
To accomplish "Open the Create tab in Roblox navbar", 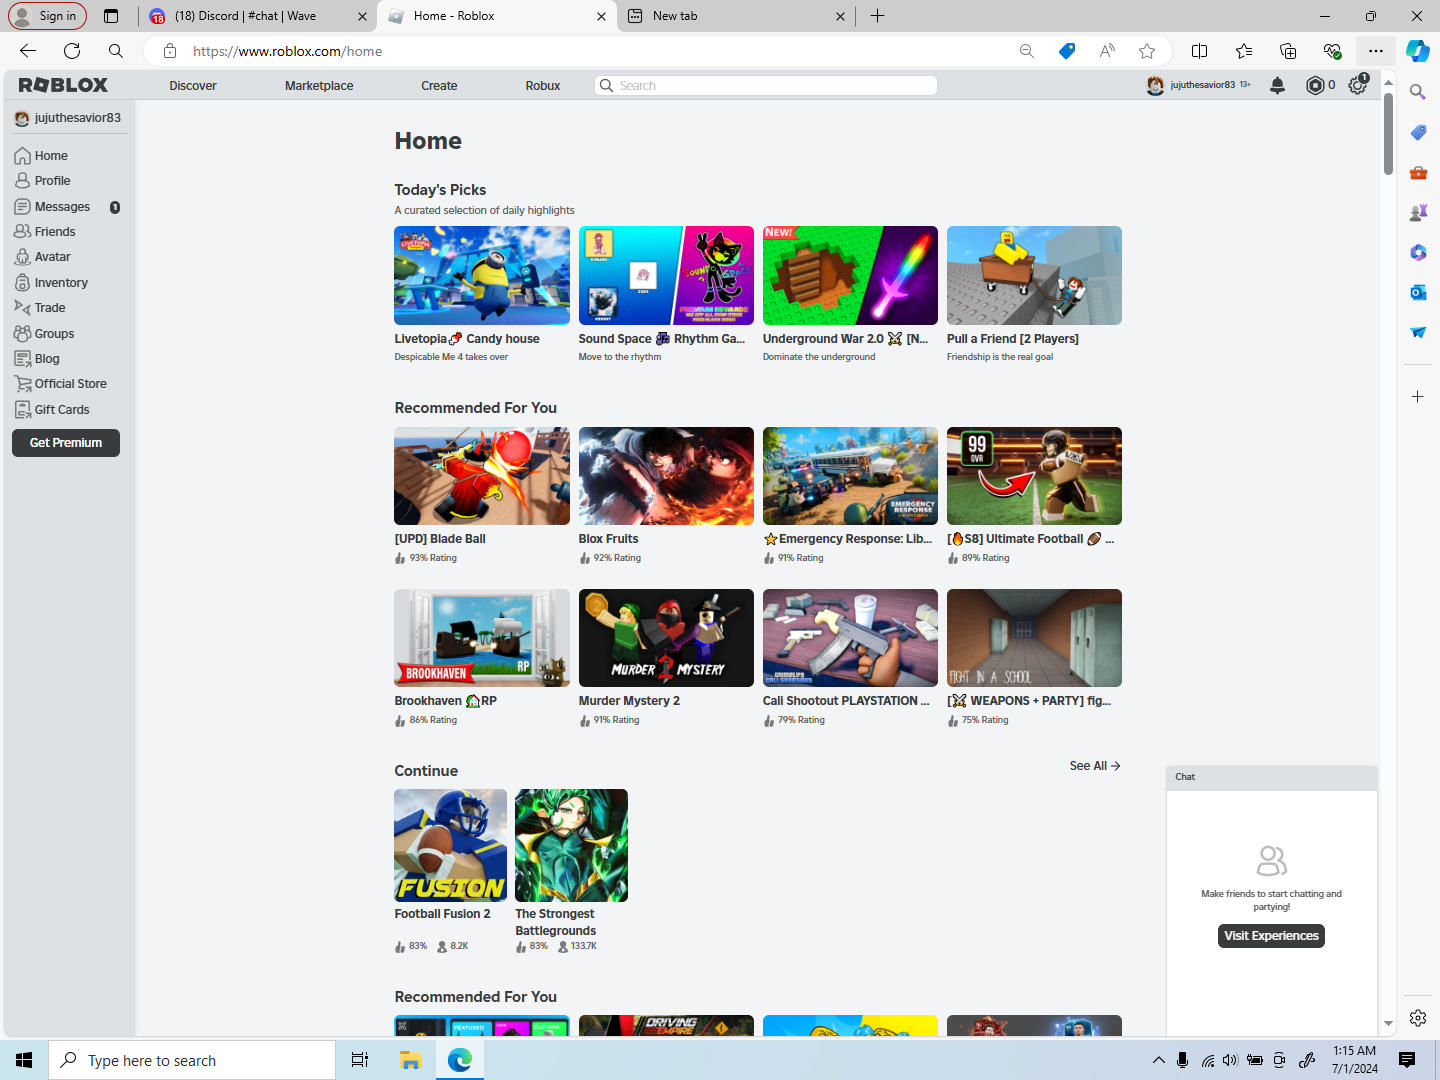I will tap(439, 86).
